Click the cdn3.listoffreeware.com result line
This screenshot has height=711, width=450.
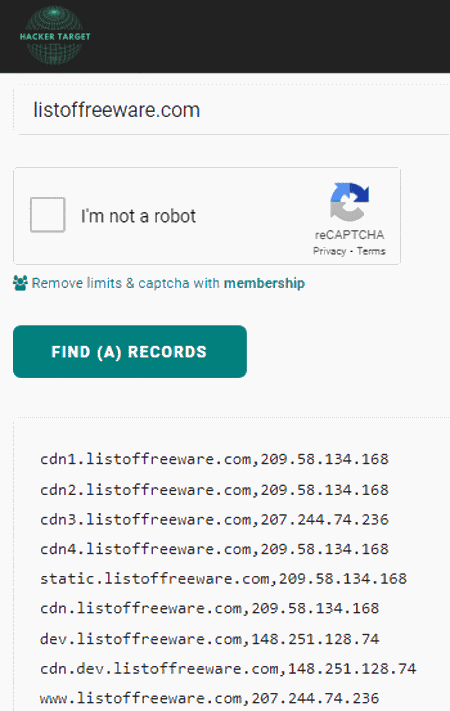coord(214,519)
